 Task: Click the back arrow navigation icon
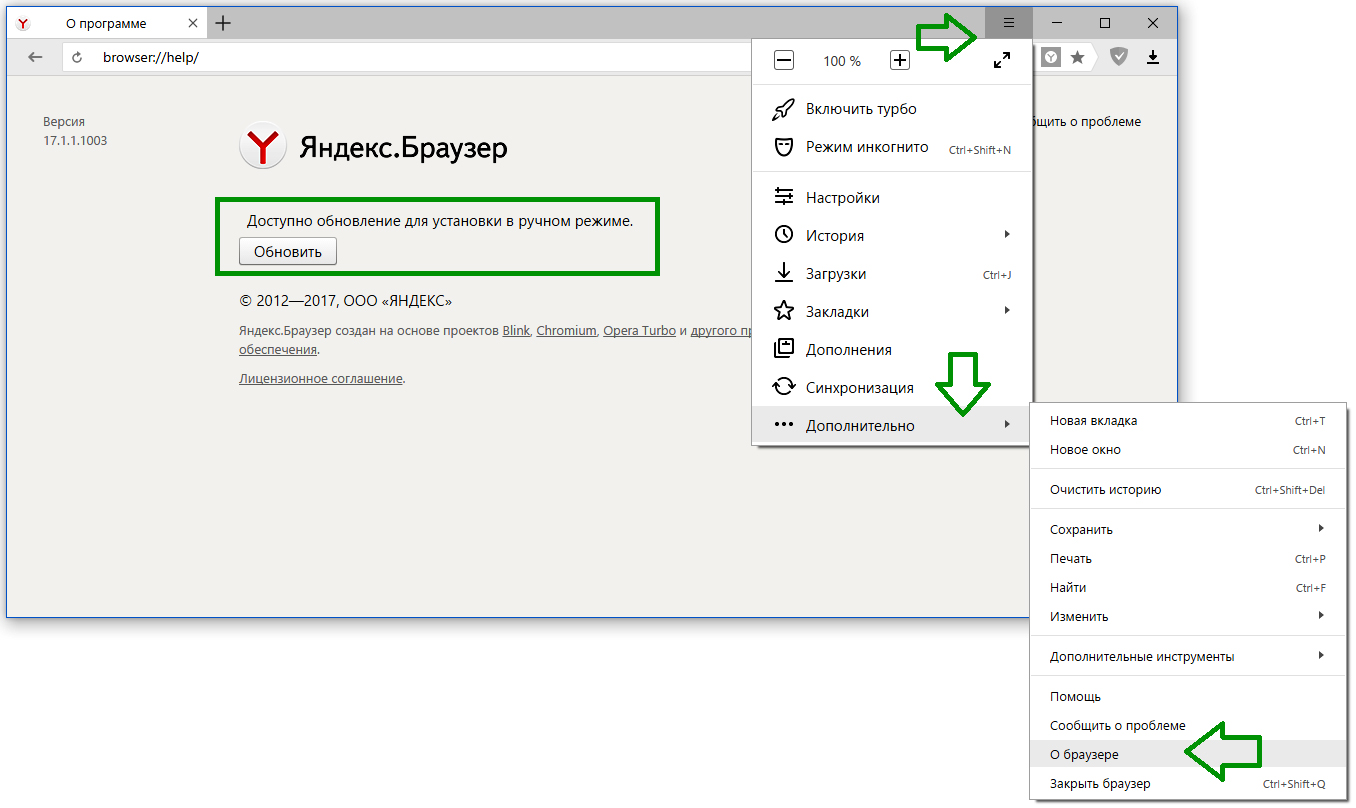tap(35, 58)
